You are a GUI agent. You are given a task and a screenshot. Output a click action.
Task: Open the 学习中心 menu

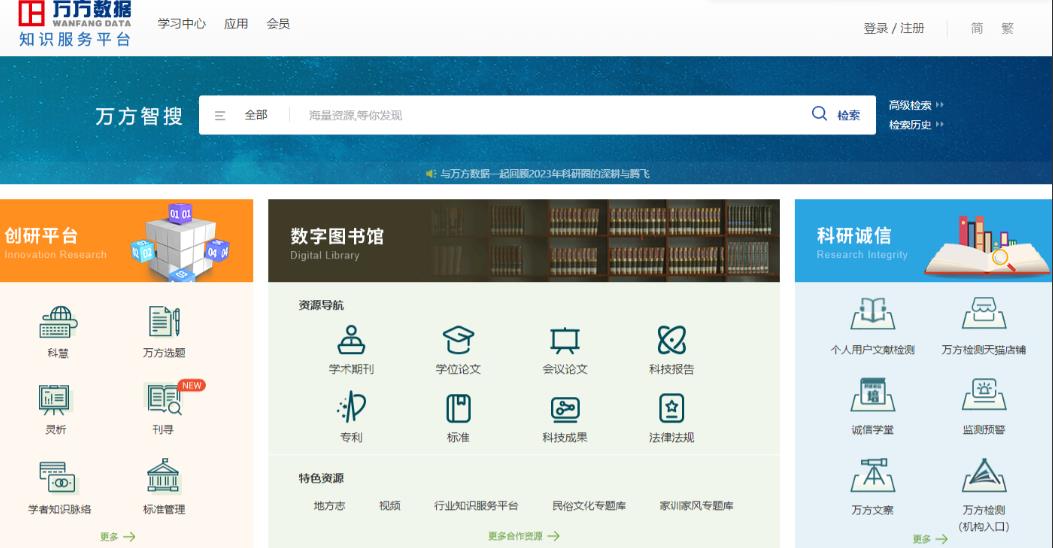181,24
